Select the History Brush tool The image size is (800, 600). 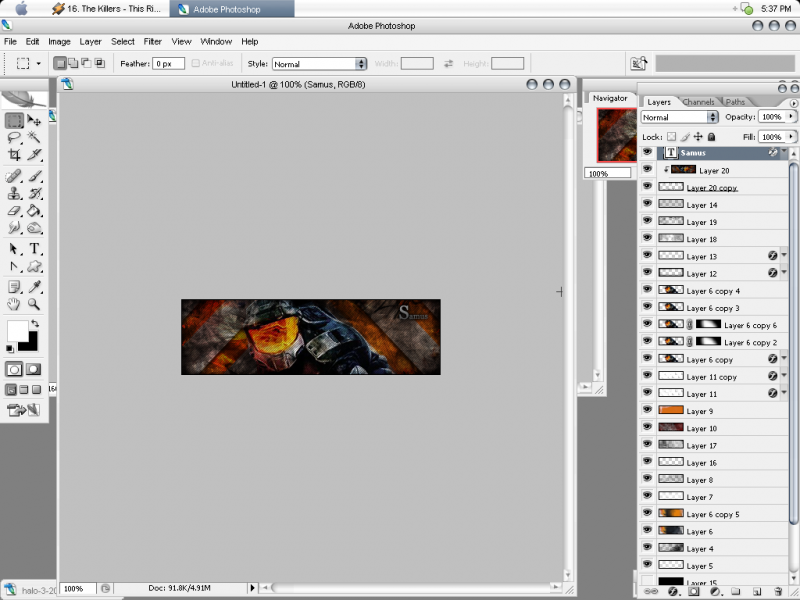(x=34, y=193)
